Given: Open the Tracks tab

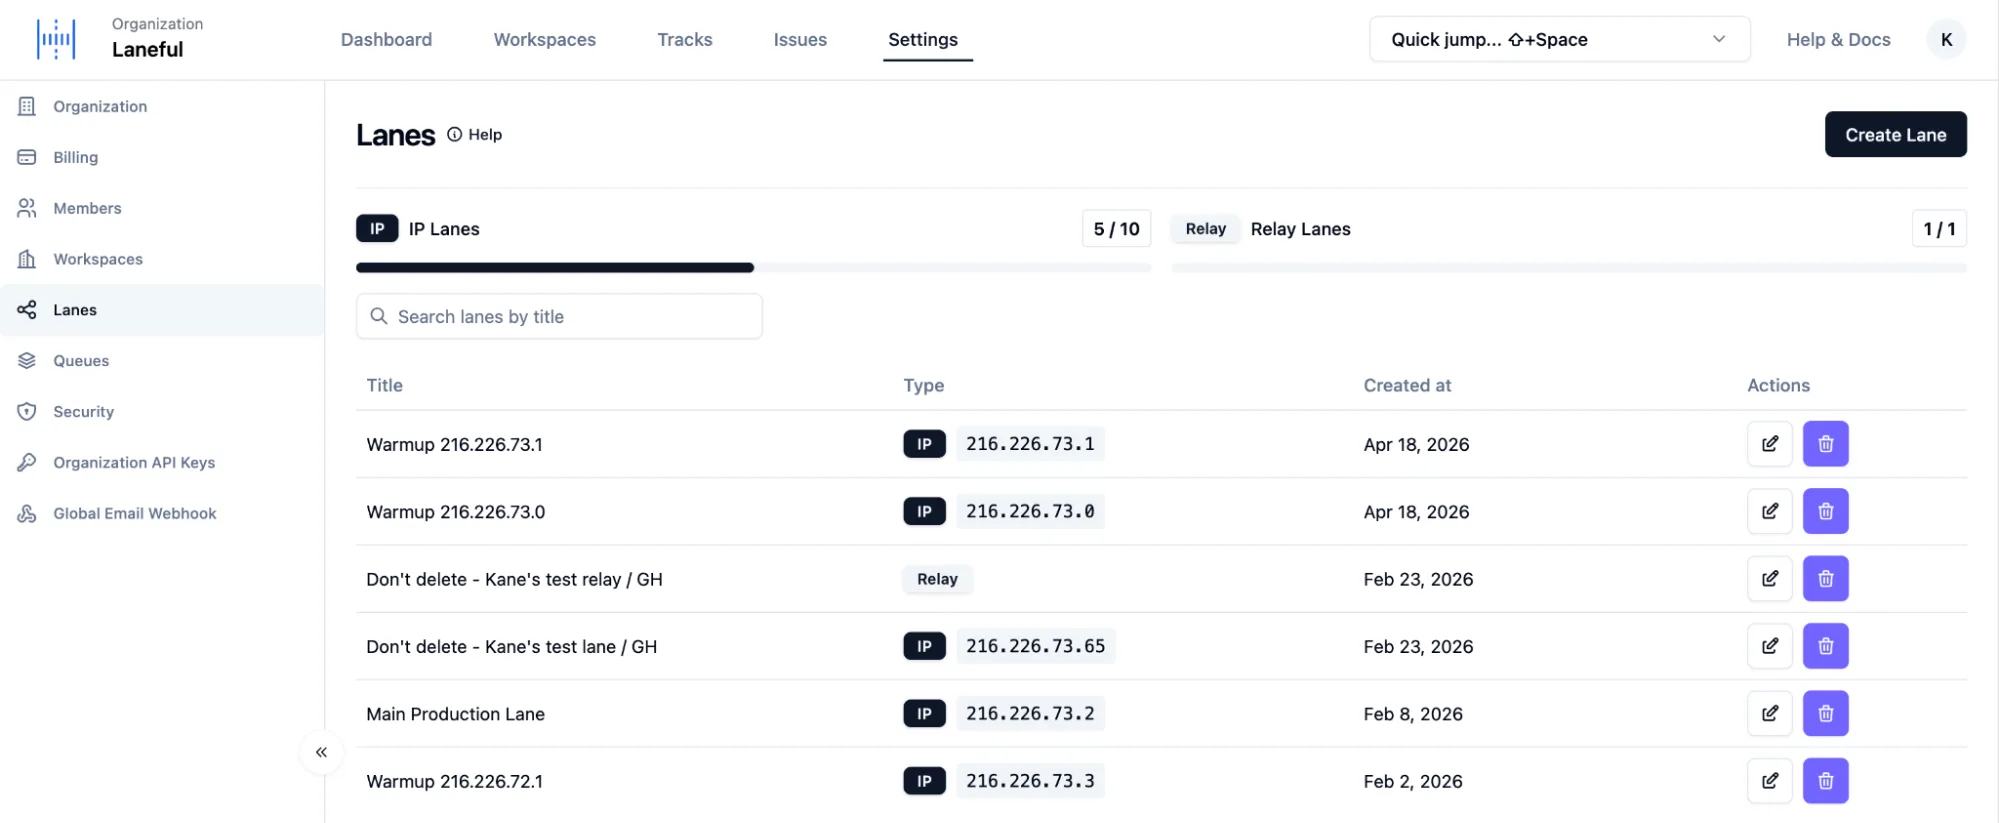Looking at the screenshot, I should click(684, 40).
